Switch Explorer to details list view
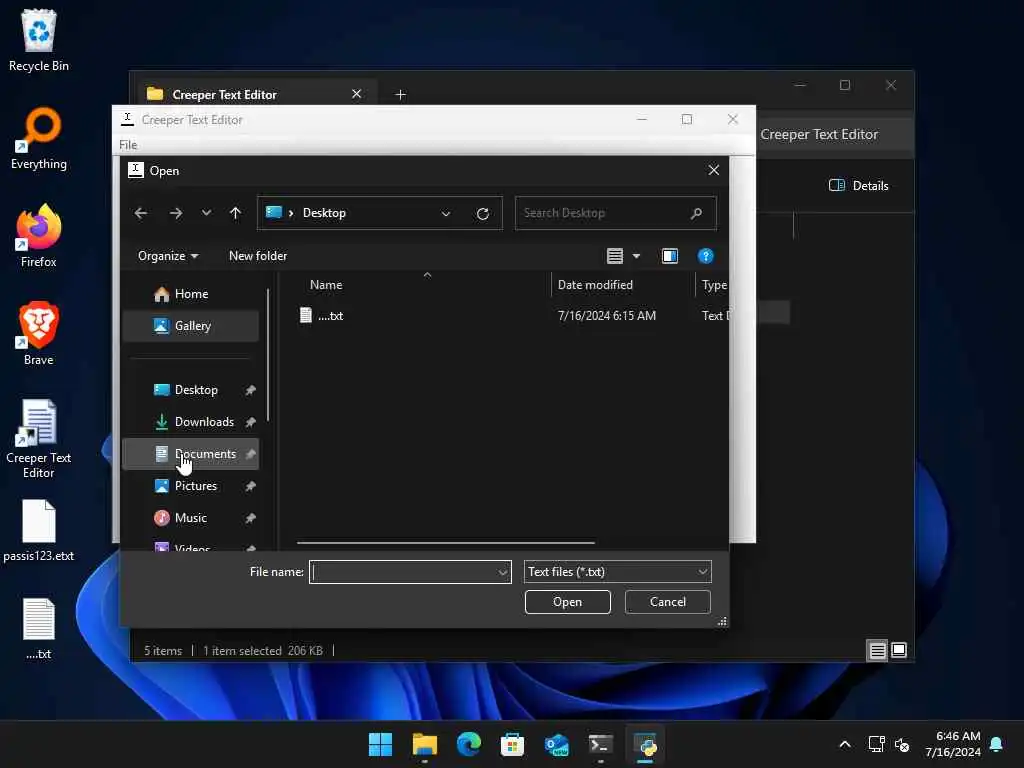 click(x=877, y=650)
